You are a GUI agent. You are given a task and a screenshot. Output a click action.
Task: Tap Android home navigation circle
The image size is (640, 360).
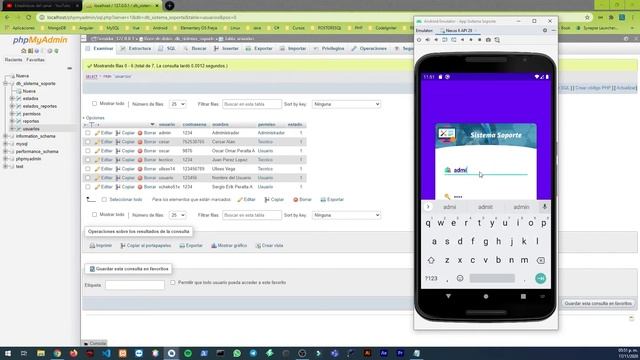click(486, 296)
